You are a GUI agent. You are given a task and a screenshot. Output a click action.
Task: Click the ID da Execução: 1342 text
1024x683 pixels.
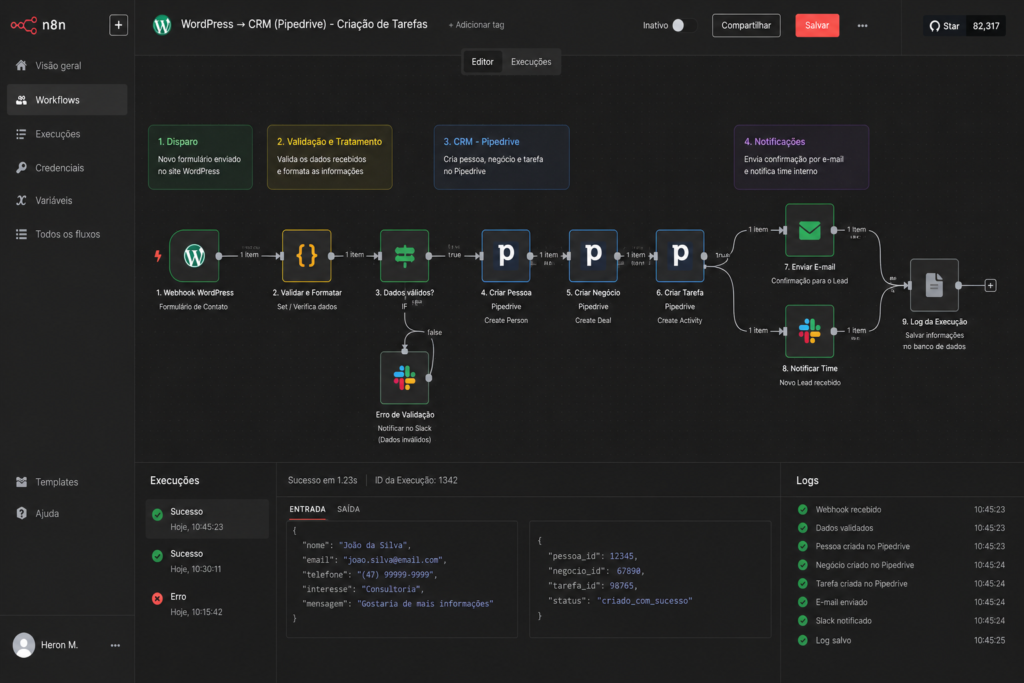point(416,480)
